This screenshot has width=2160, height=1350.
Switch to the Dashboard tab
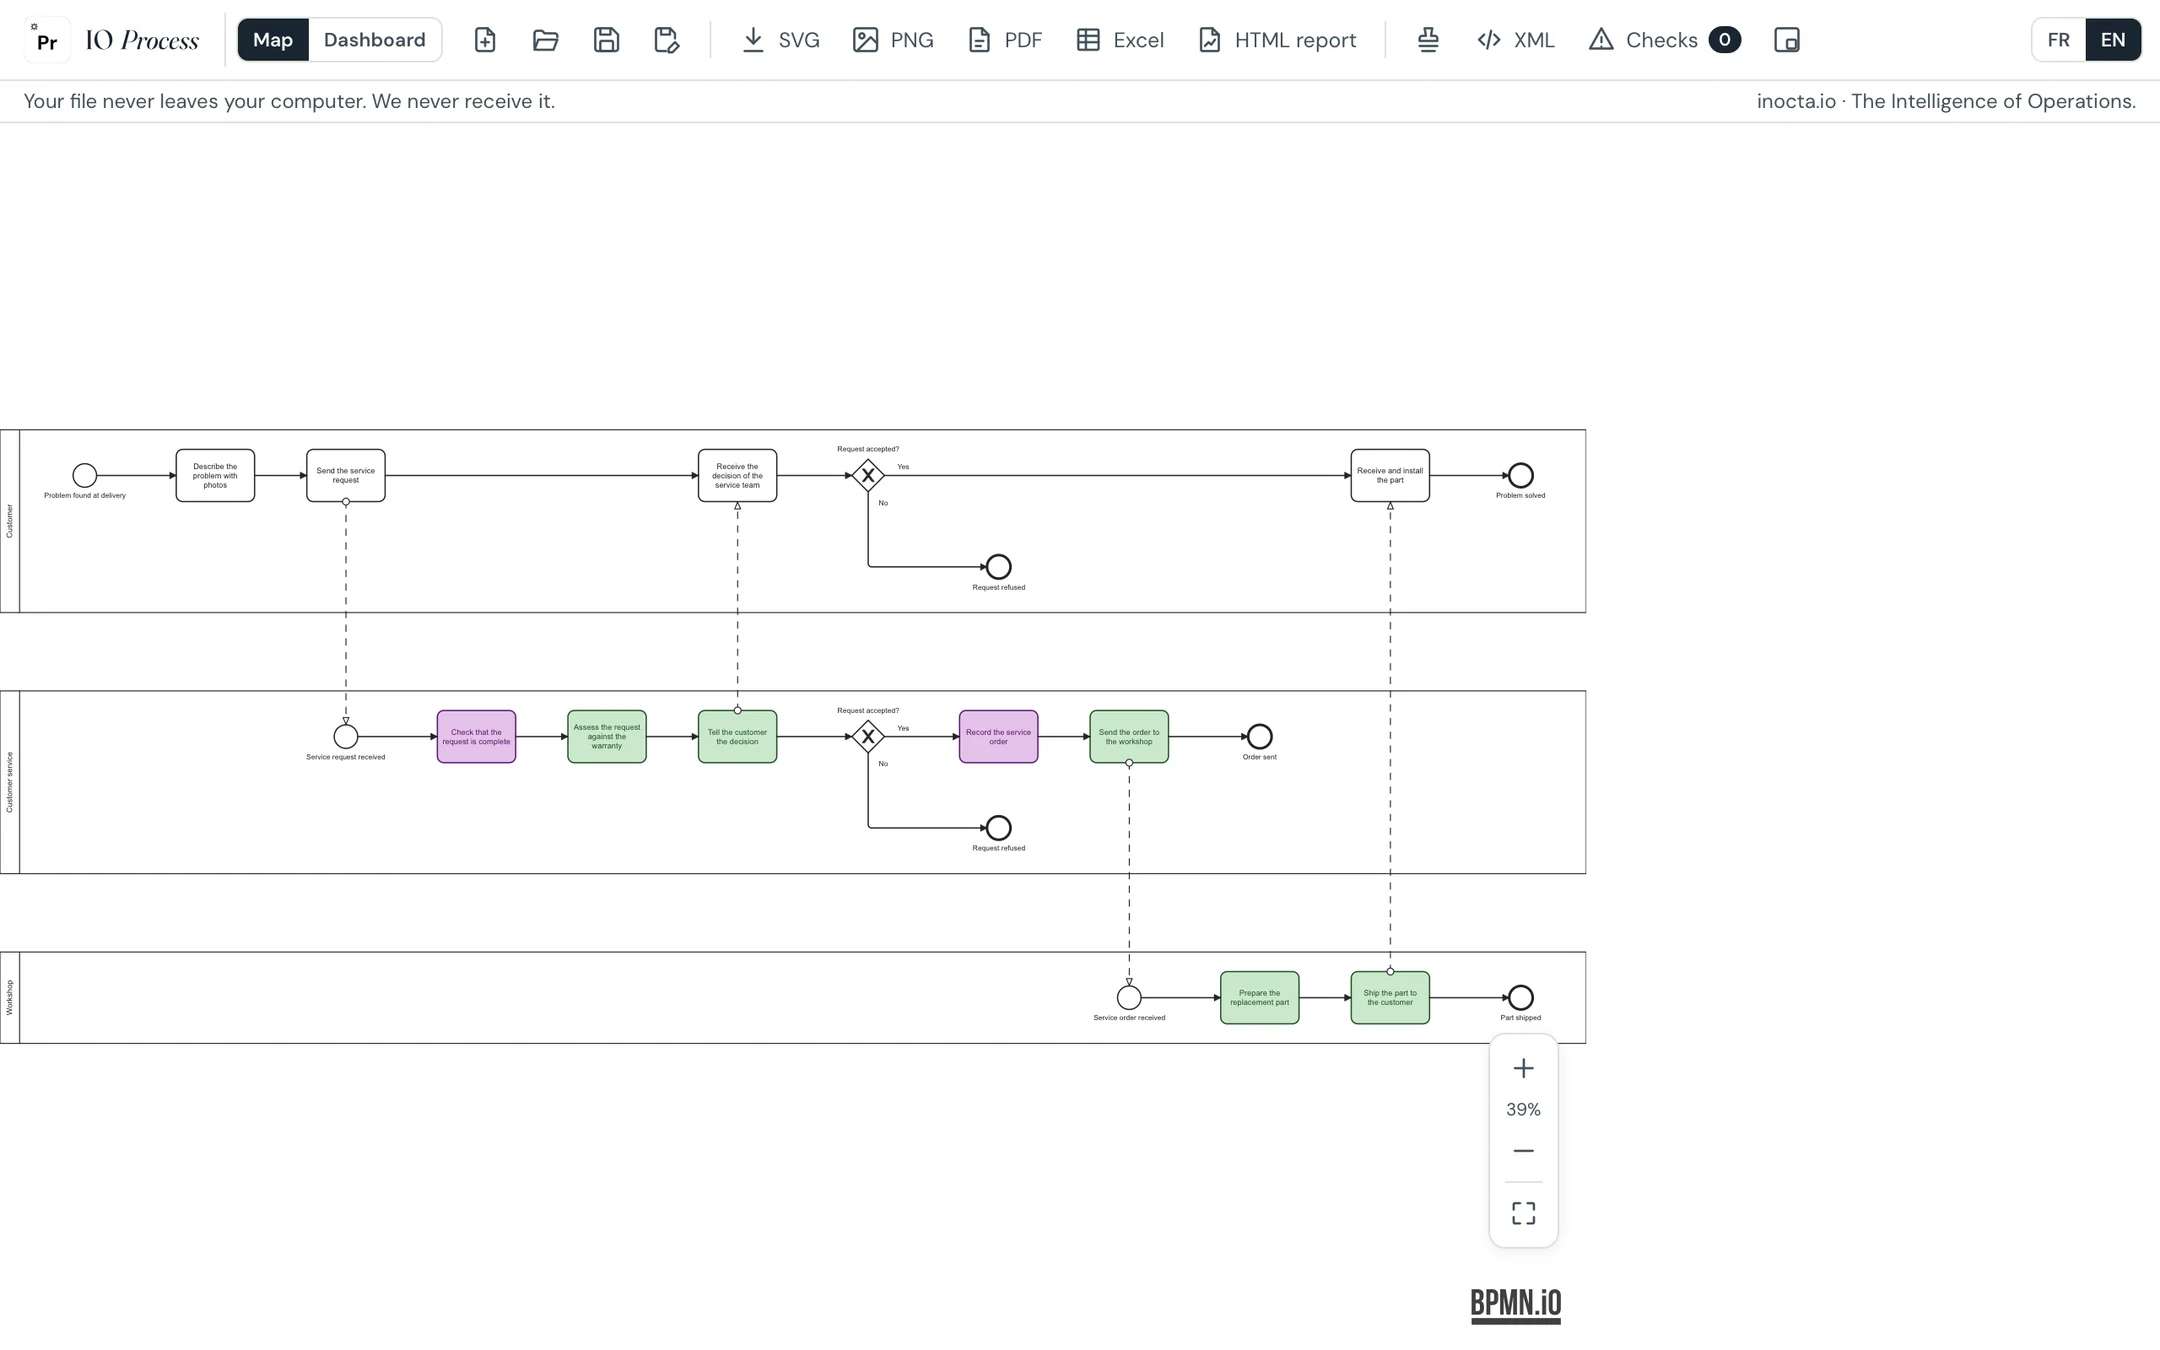(x=375, y=40)
